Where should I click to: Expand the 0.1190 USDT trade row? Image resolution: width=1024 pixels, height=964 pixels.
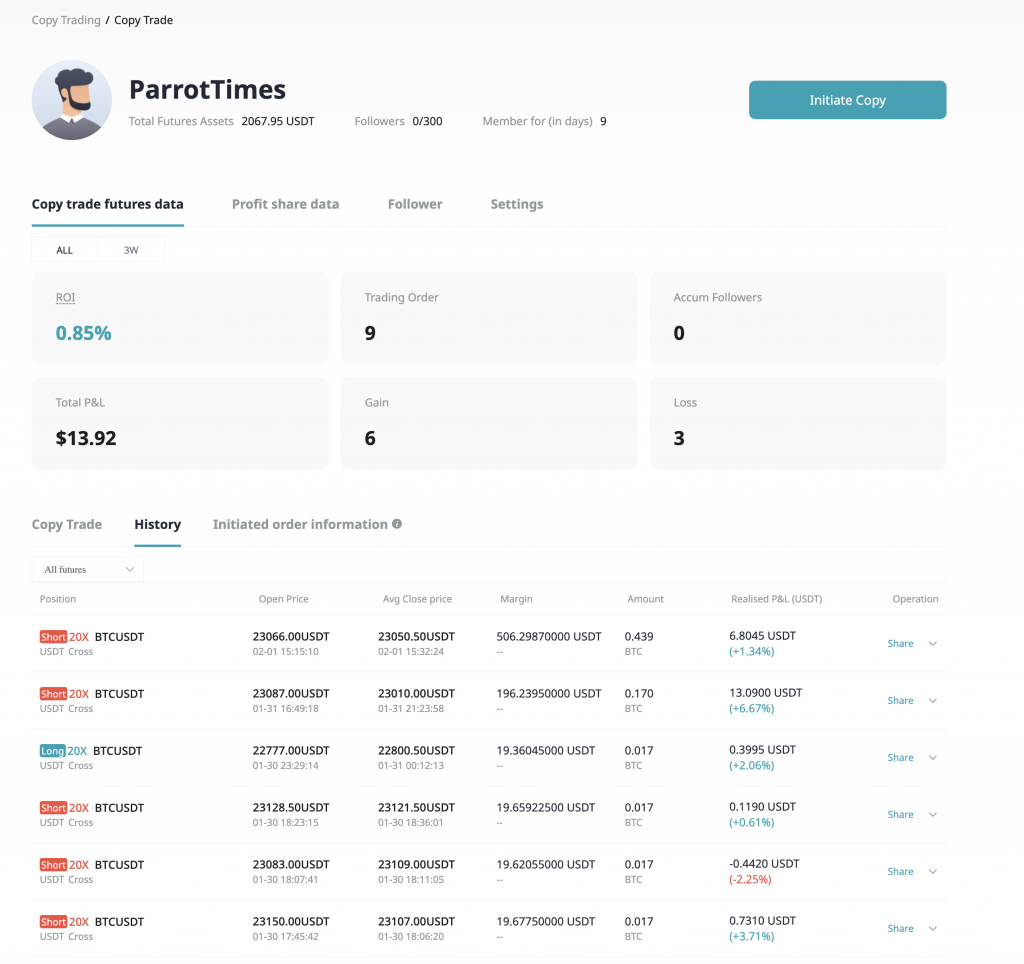933,814
